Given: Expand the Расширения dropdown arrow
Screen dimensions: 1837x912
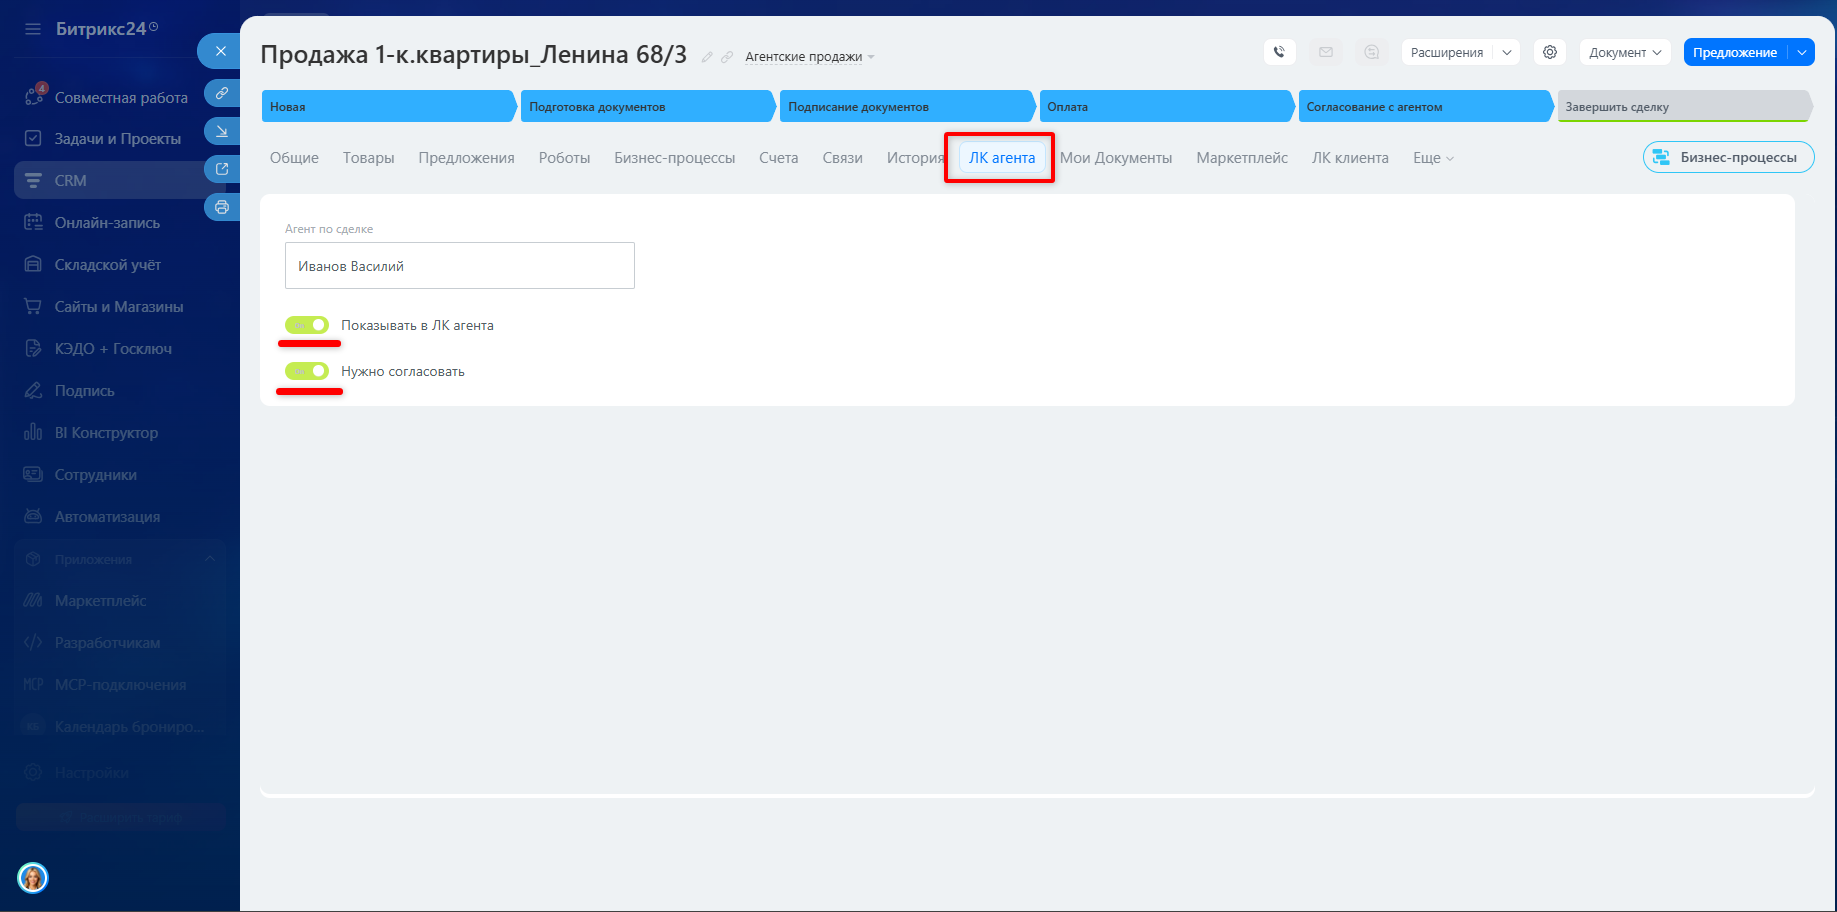Looking at the screenshot, I should [1506, 52].
